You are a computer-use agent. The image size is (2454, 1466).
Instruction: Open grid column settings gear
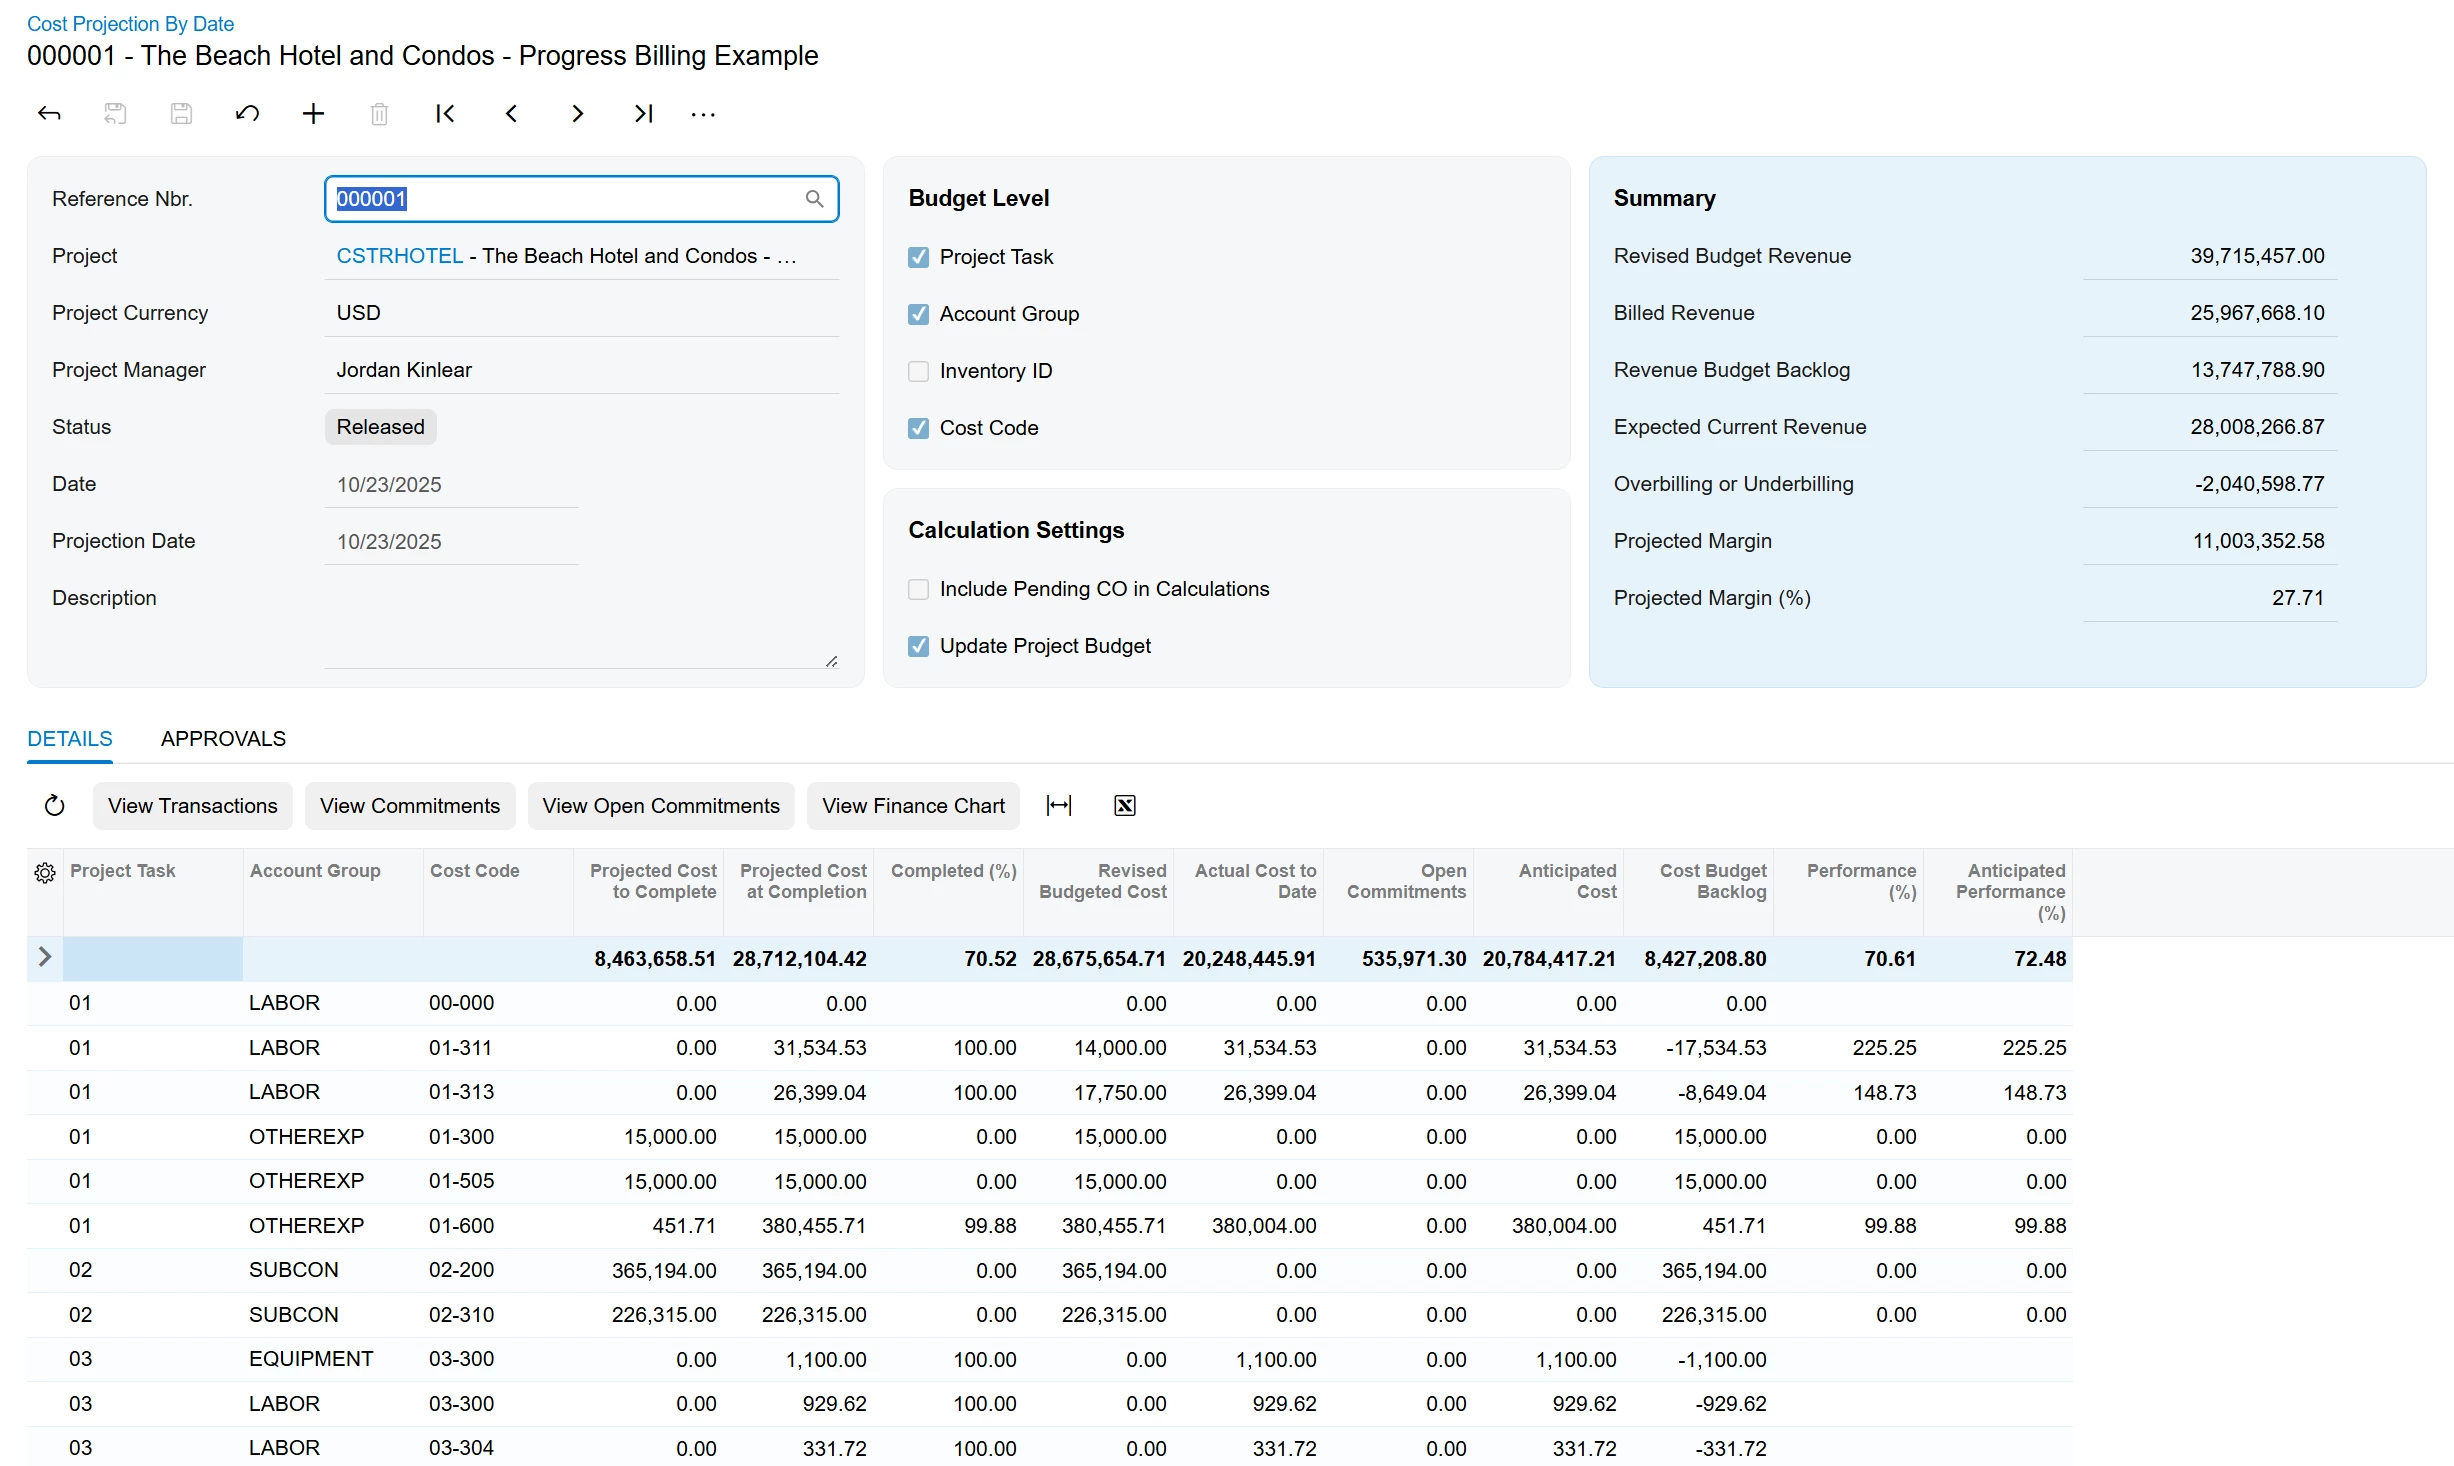45,873
